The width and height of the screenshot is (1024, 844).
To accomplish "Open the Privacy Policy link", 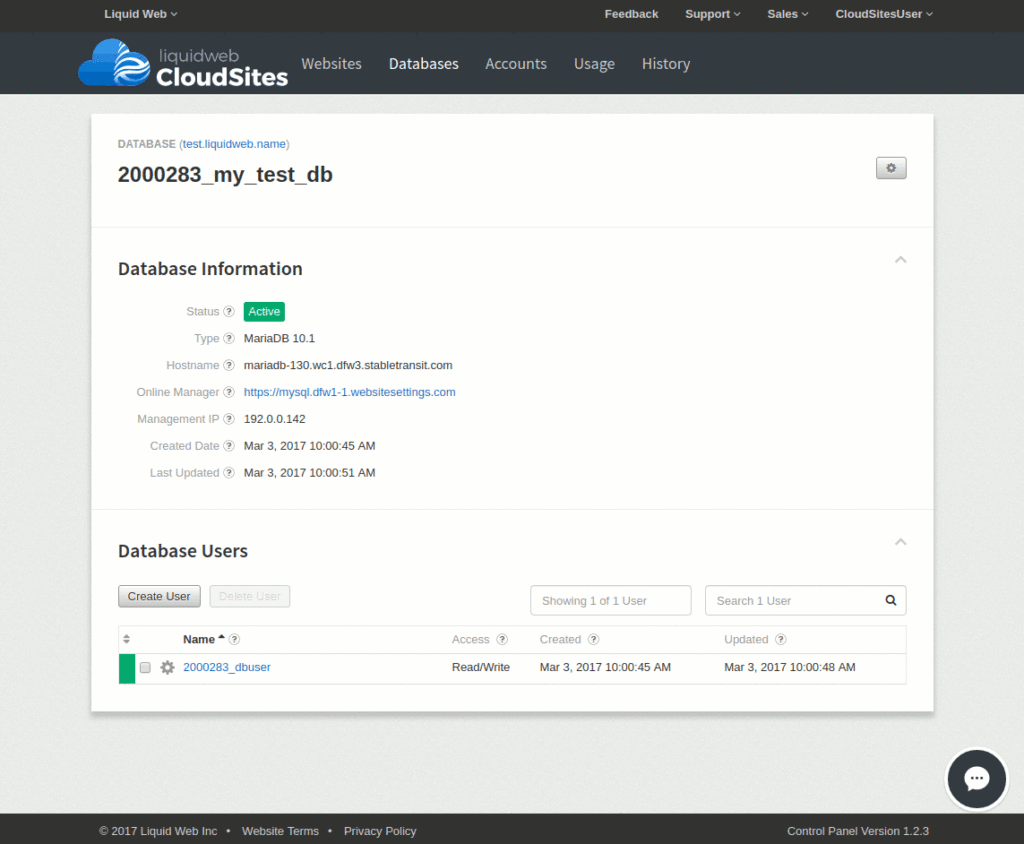I will tap(380, 831).
